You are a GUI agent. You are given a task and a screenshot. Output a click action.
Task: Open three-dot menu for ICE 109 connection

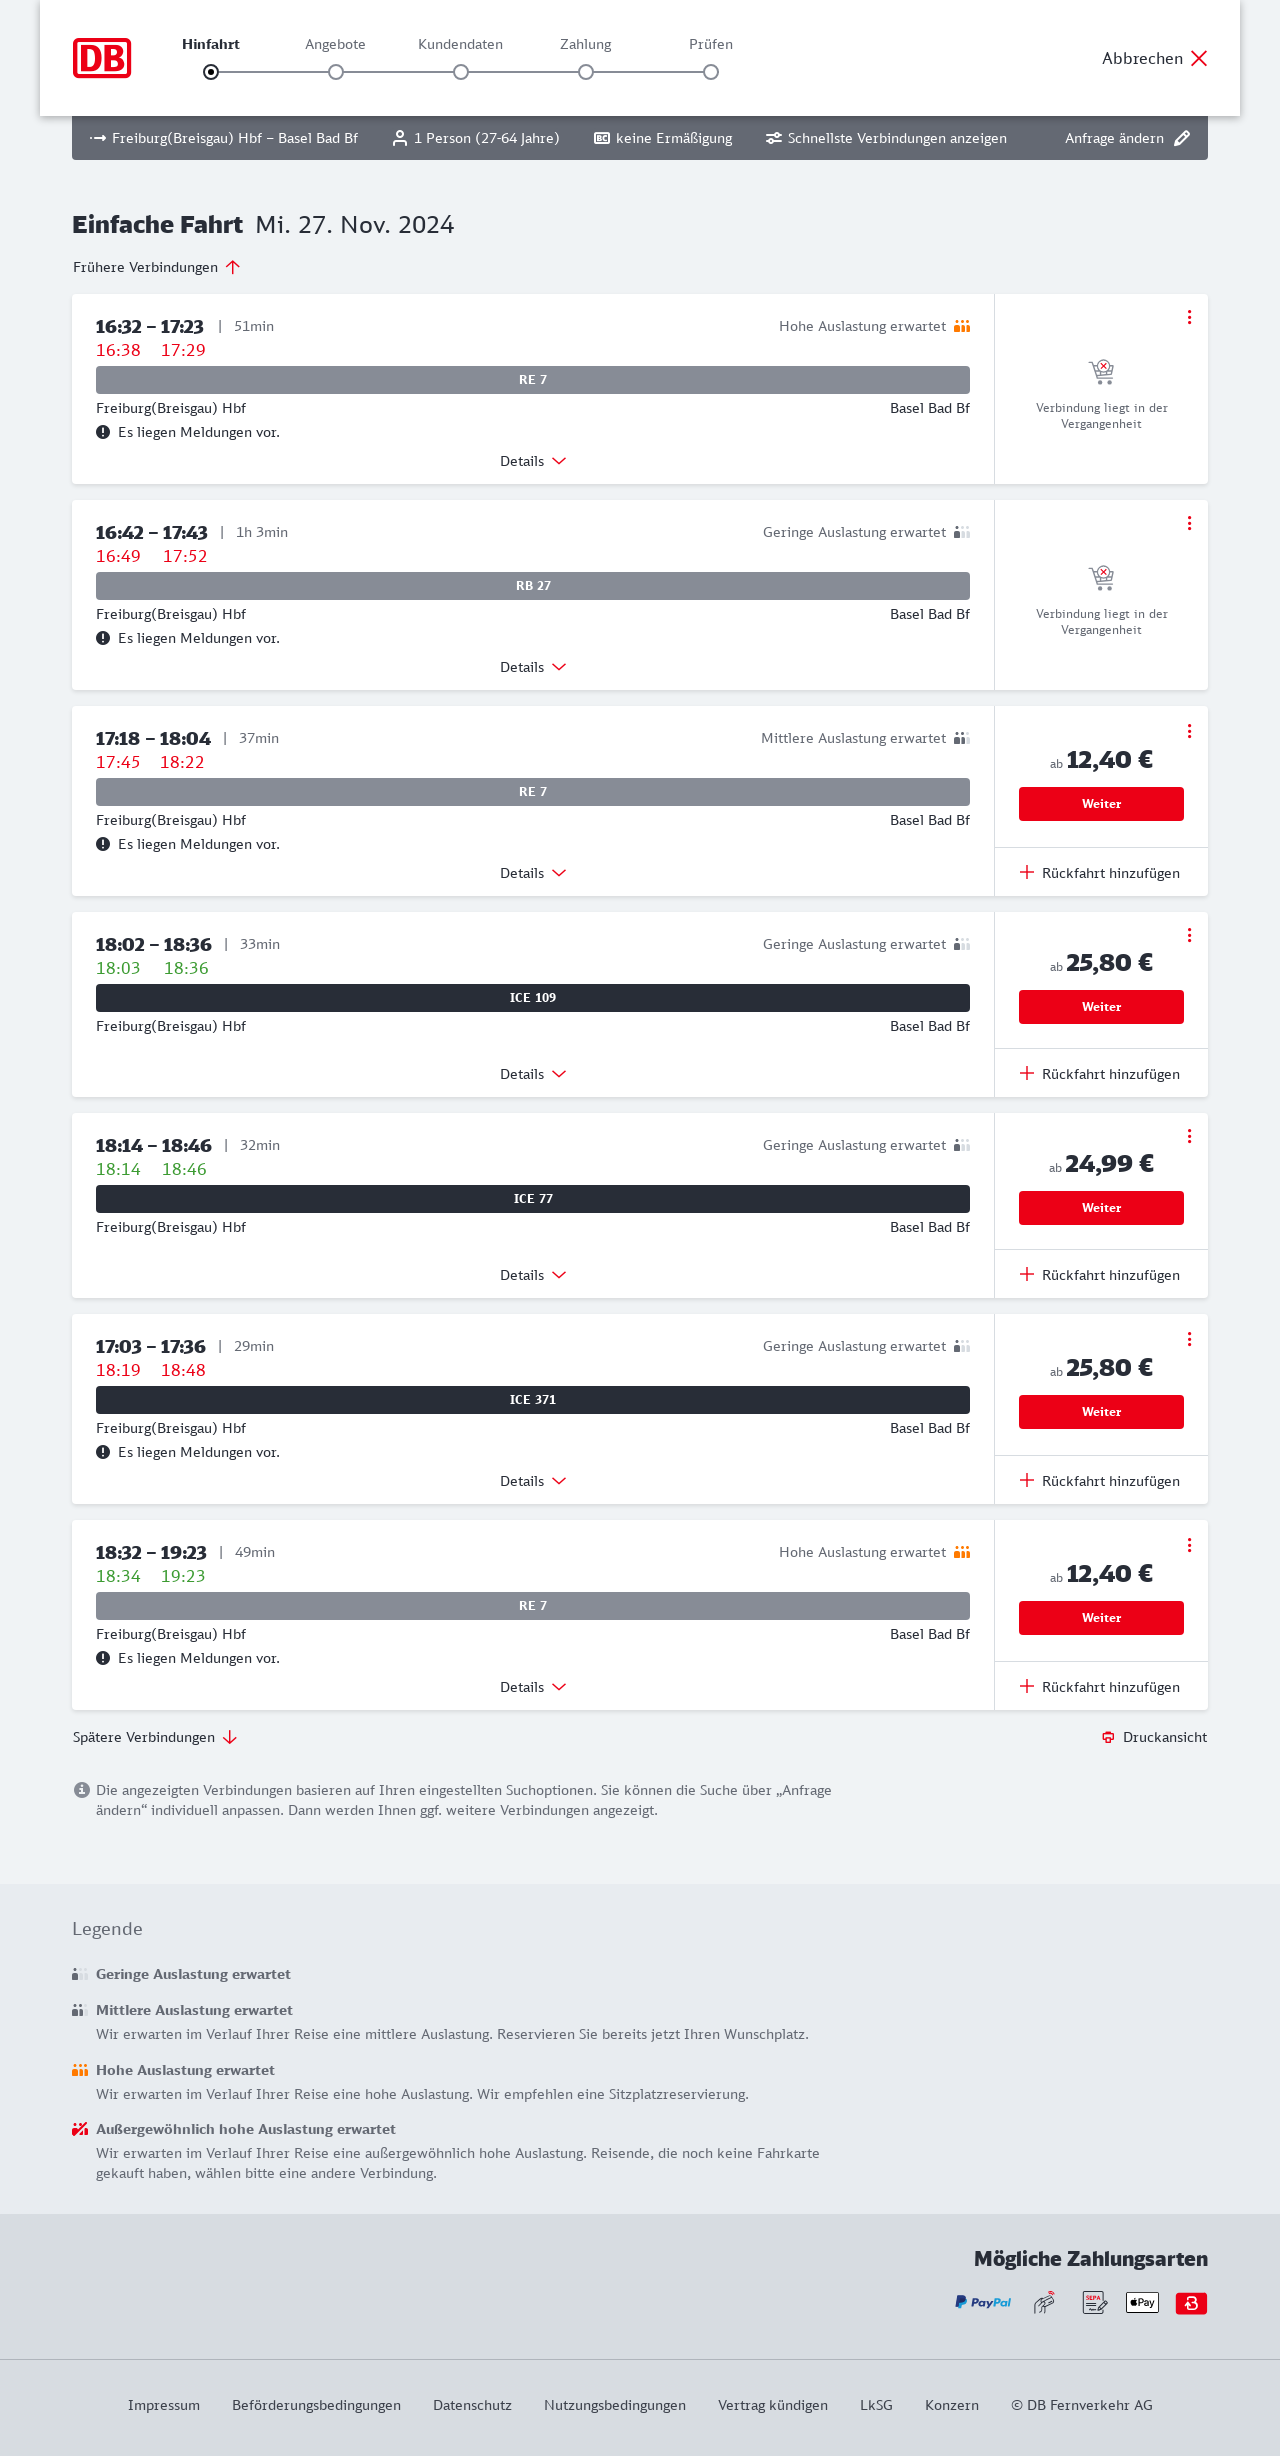point(1189,935)
